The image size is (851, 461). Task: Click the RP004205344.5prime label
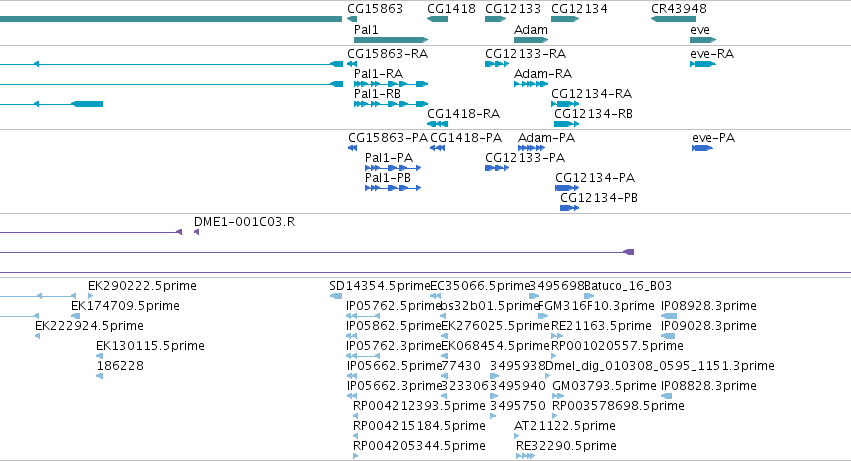pos(419,446)
